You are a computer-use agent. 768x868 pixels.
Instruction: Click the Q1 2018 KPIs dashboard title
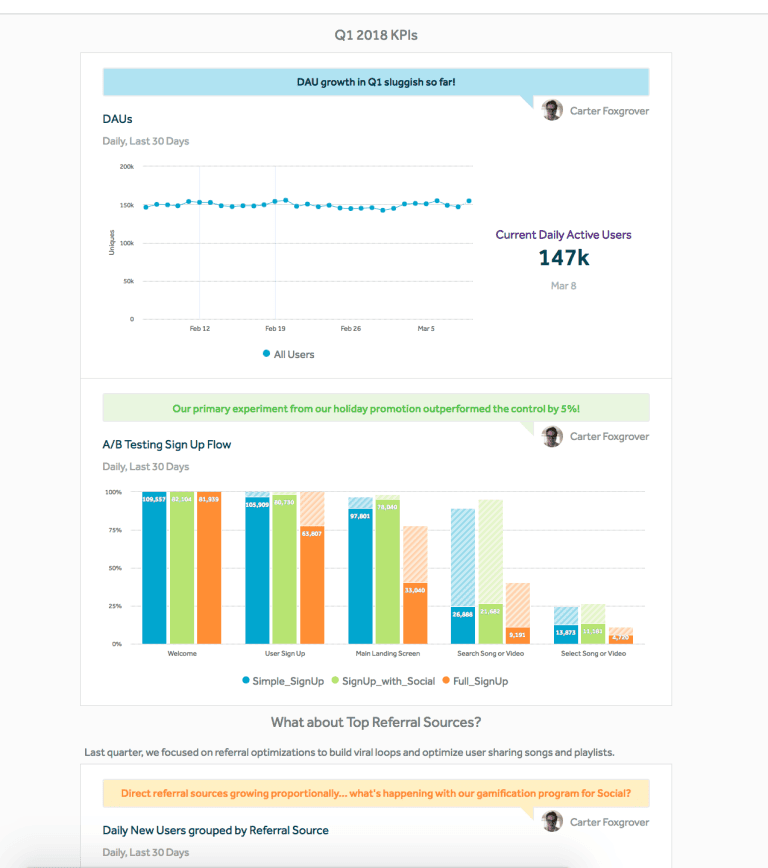(x=375, y=35)
